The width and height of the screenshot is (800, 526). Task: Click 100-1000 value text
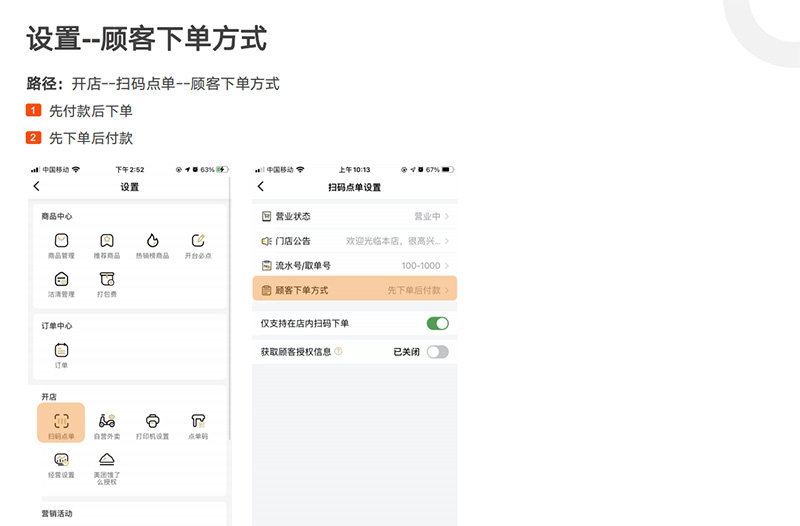pyautogui.click(x=420, y=265)
